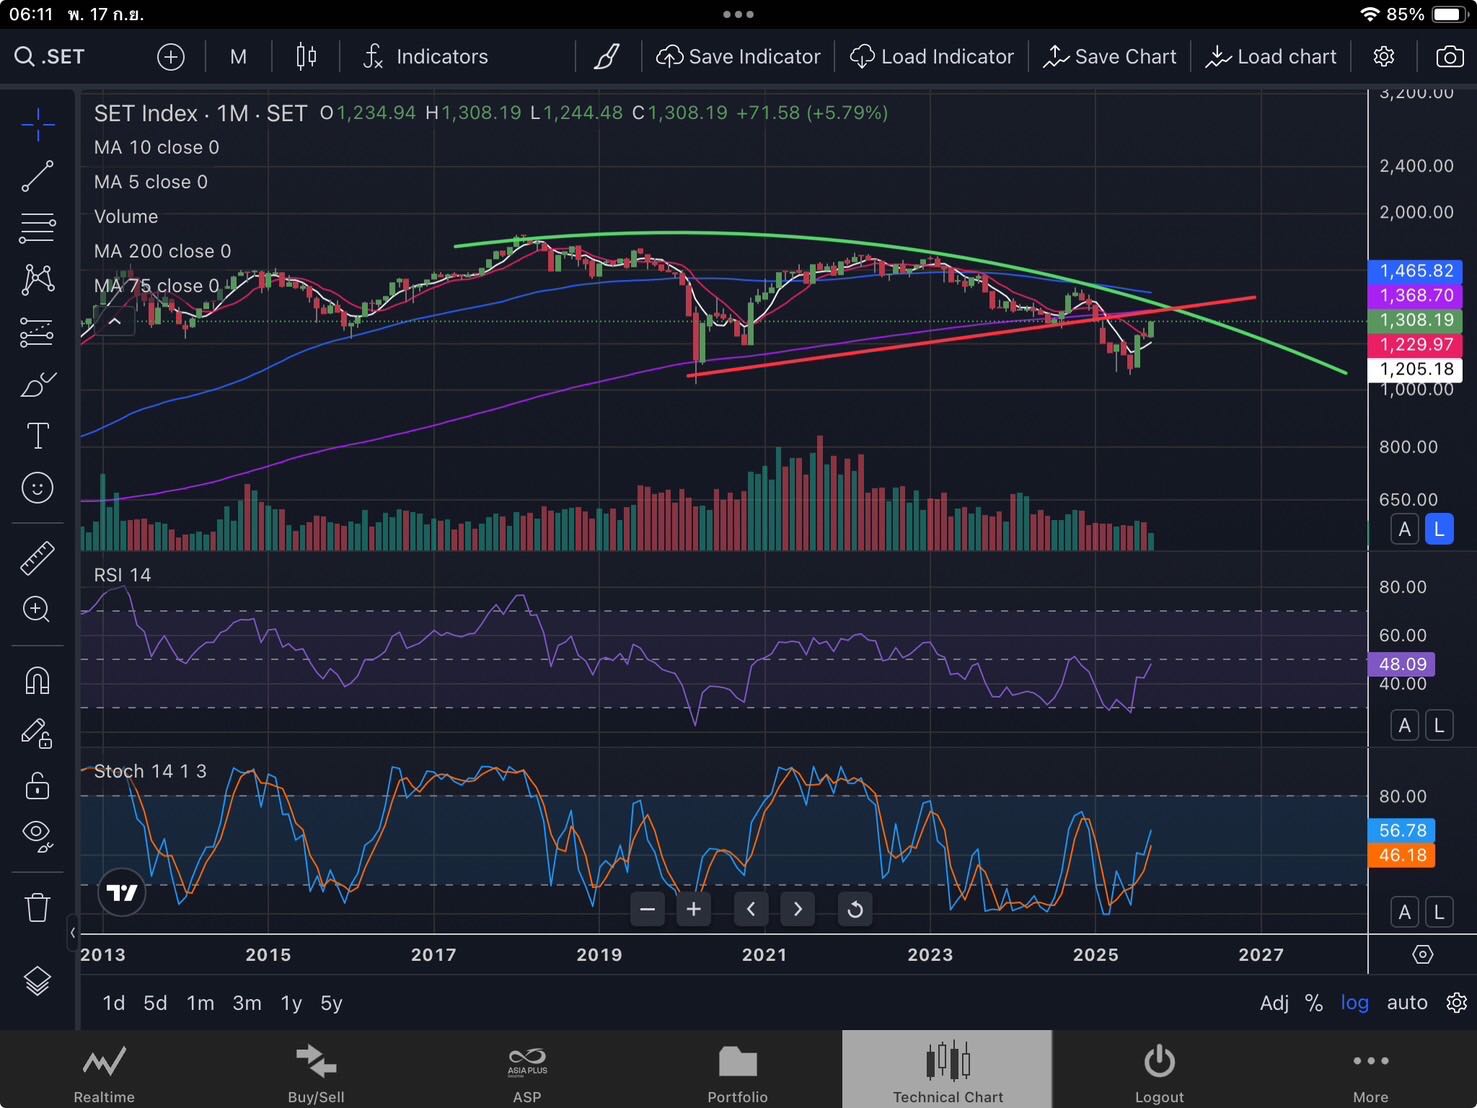This screenshot has width=1477, height=1108.
Task: Open the More tab
Action: (x=1370, y=1070)
